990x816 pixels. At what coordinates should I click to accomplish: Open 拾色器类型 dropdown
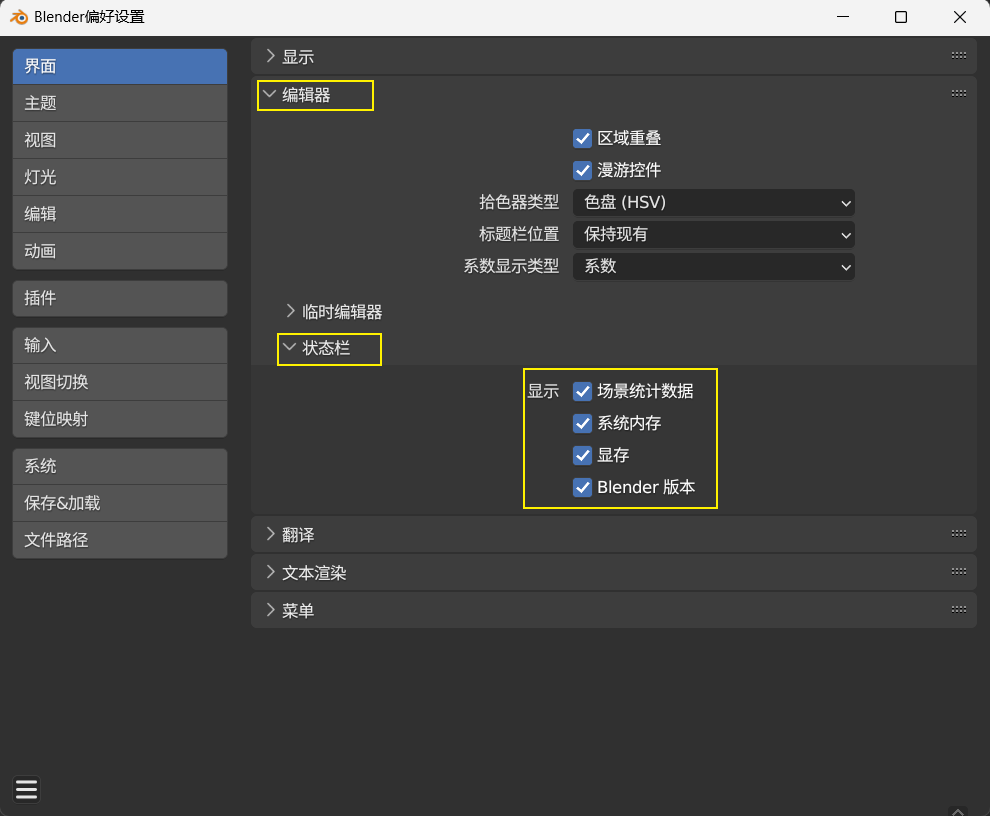(713, 203)
